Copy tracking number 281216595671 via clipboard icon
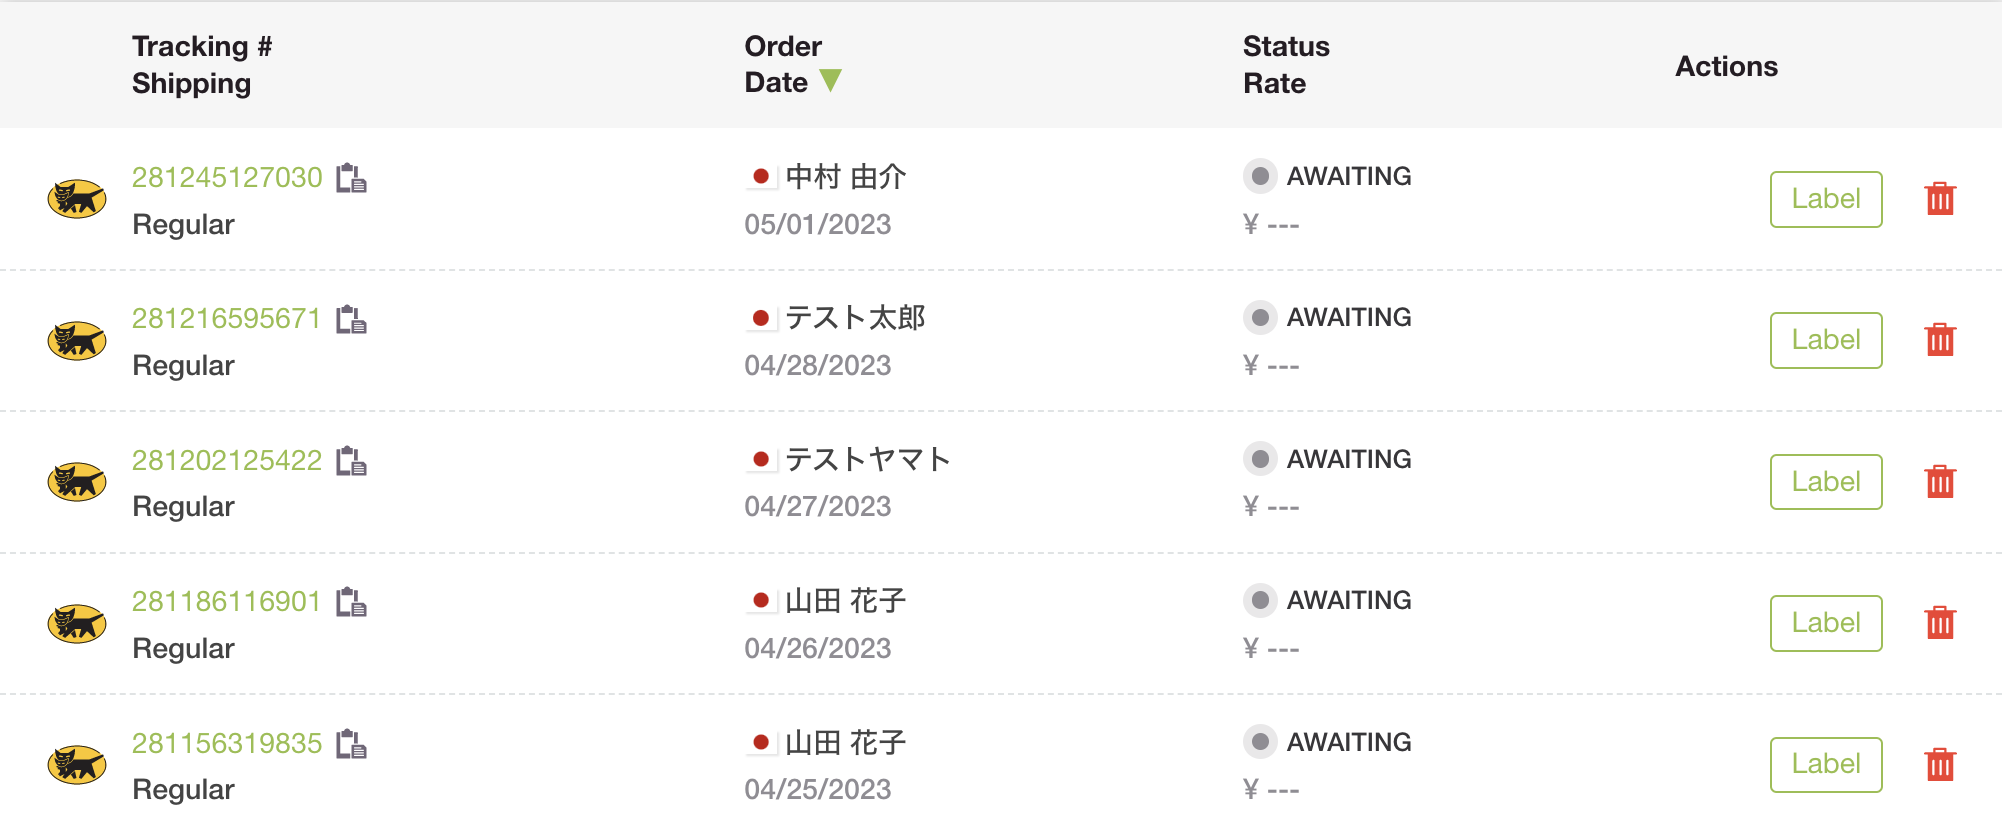Screen dimensions: 2002x832 pyautogui.click(x=351, y=319)
